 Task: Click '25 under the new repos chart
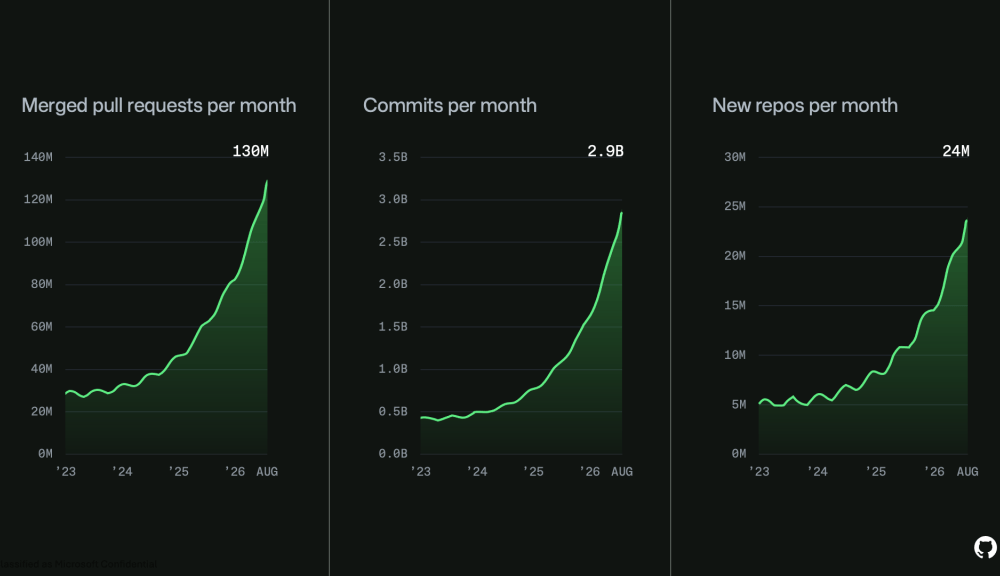coord(876,471)
